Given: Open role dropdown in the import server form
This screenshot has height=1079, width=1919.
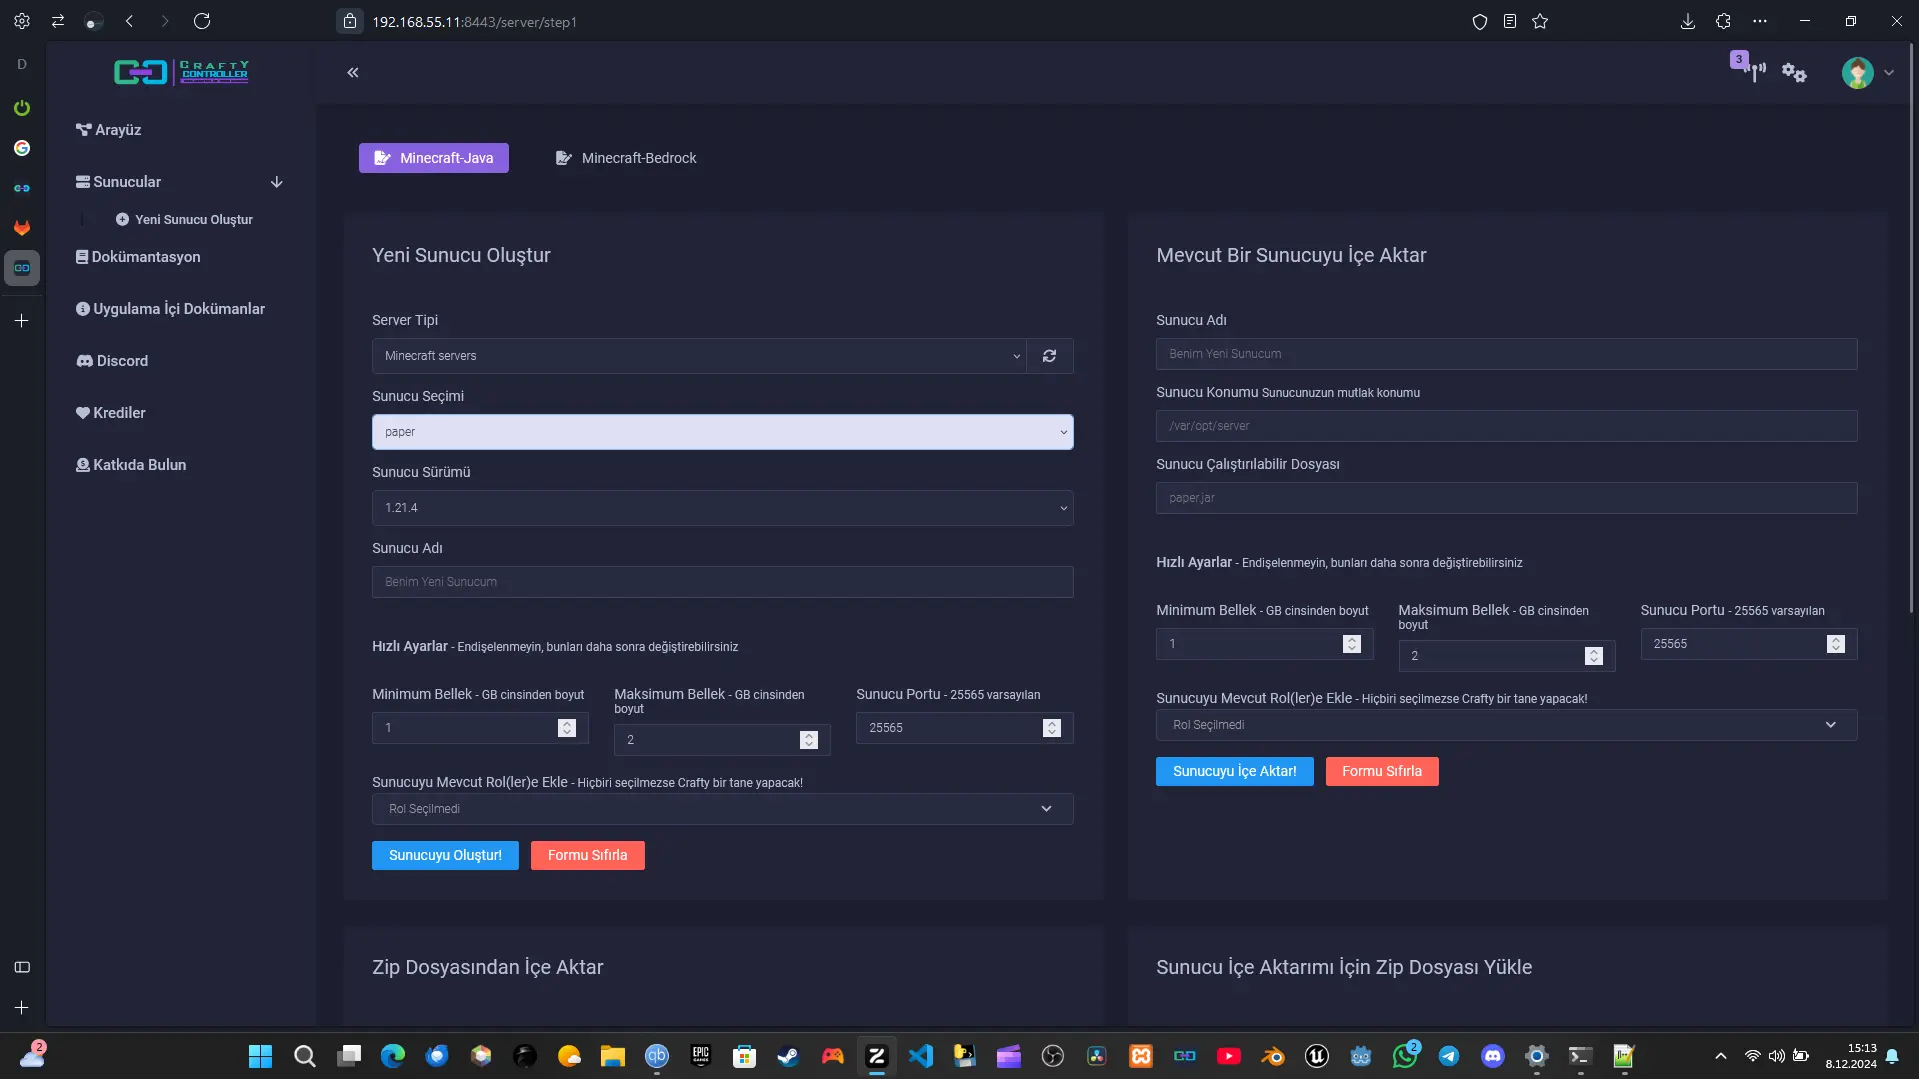Looking at the screenshot, I should [x=1506, y=725].
